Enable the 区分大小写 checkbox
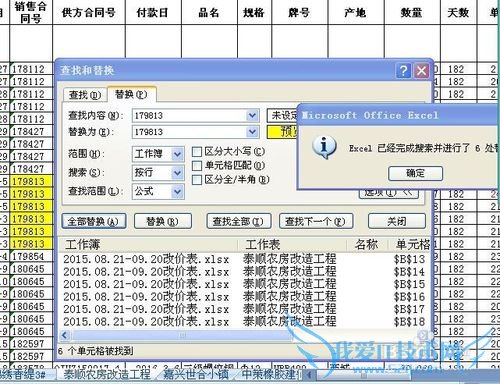Viewport: 500px width, 384px height. pos(197,152)
